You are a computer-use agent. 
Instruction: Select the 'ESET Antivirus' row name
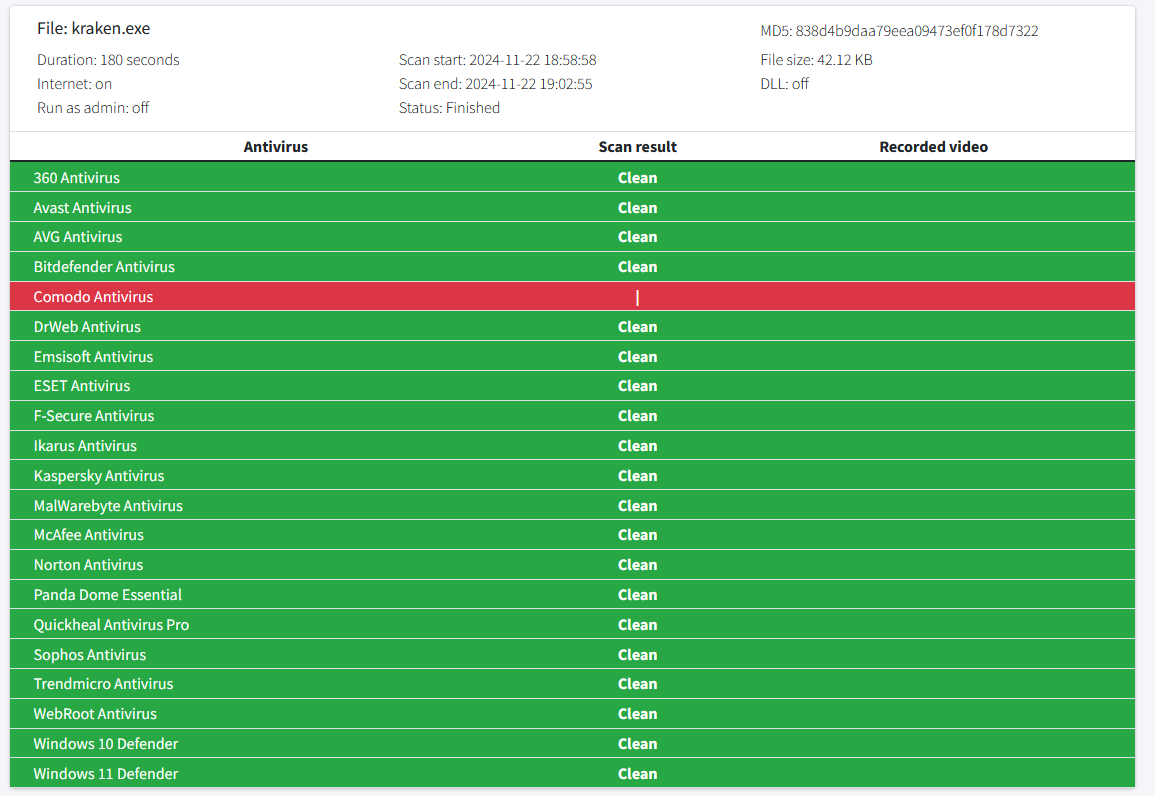(x=82, y=386)
